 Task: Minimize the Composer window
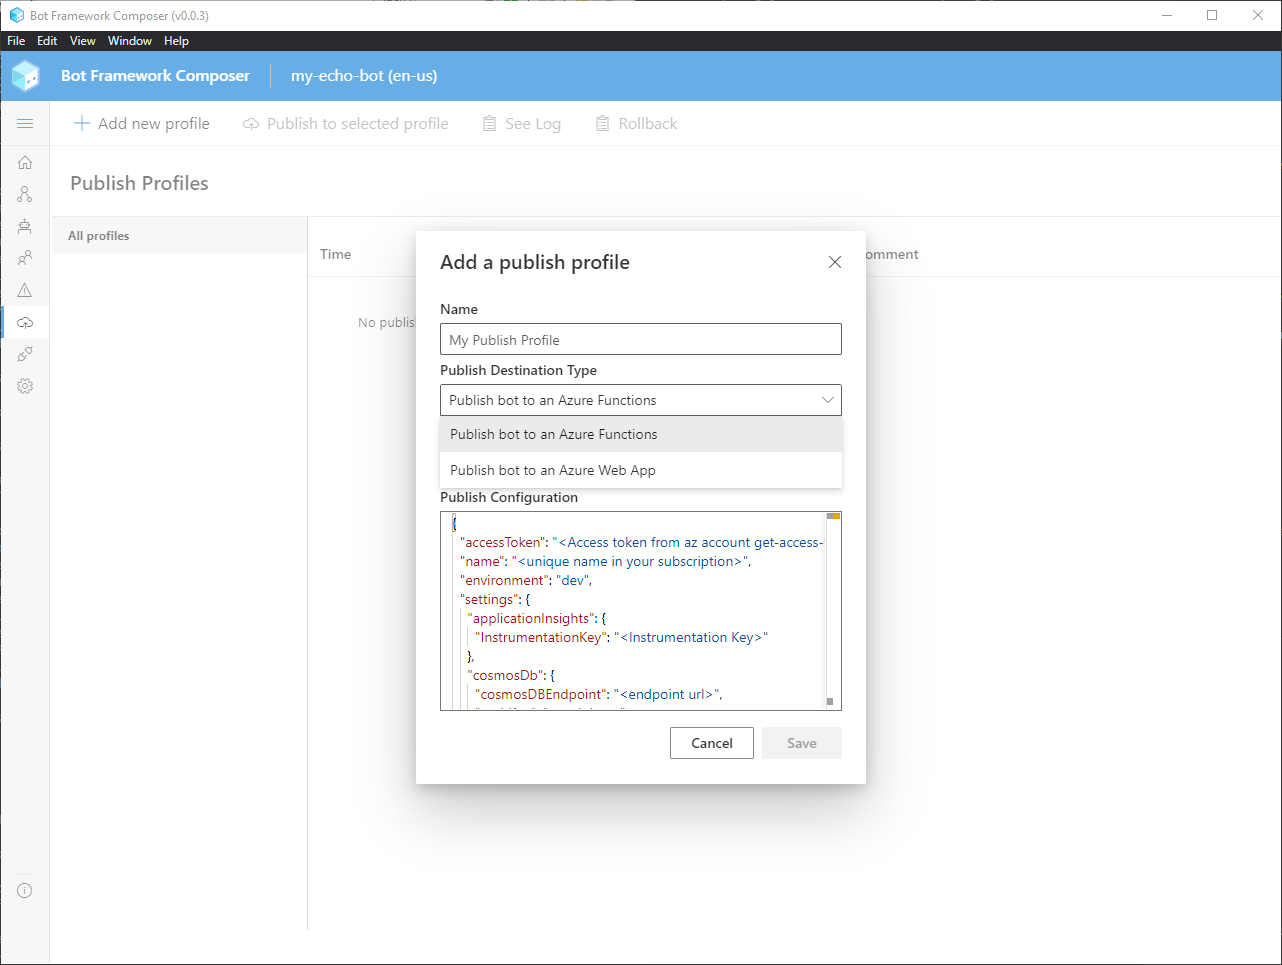click(x=1167, y=15)
